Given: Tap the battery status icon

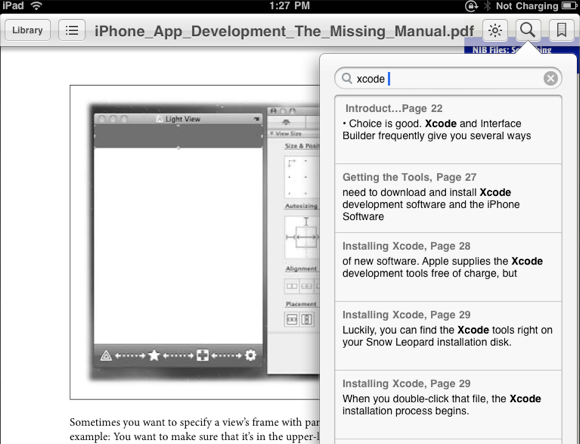Looking at the screenshot, I should coord(569,6).
